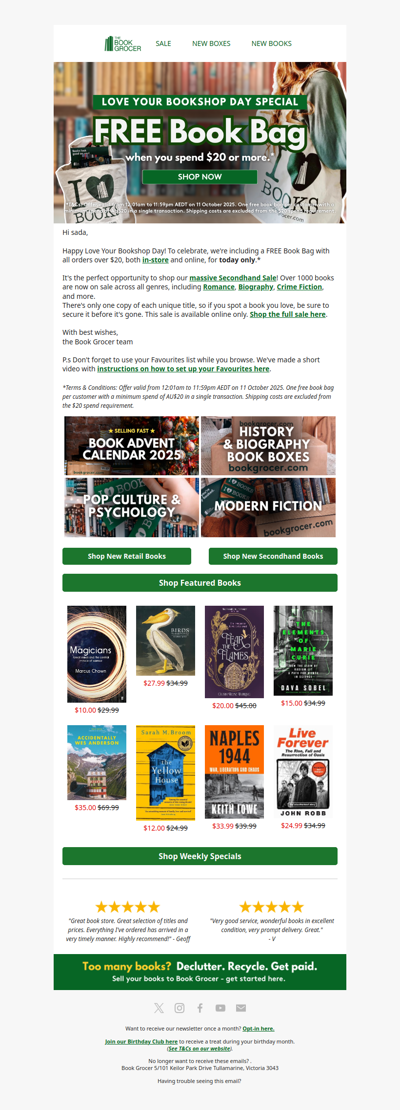This screenshot has width=400, height=1110.
Task: Select NEW BOOKS in header navigation
Action: (271, 44)
